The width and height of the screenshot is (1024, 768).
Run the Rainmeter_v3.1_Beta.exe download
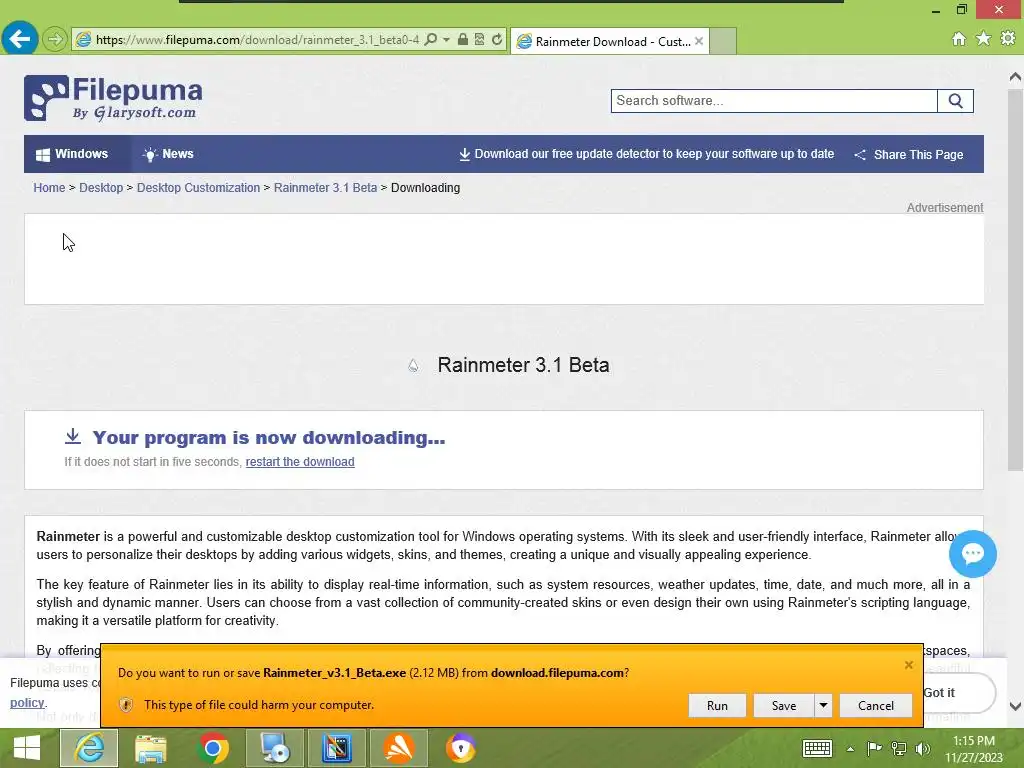717,705
